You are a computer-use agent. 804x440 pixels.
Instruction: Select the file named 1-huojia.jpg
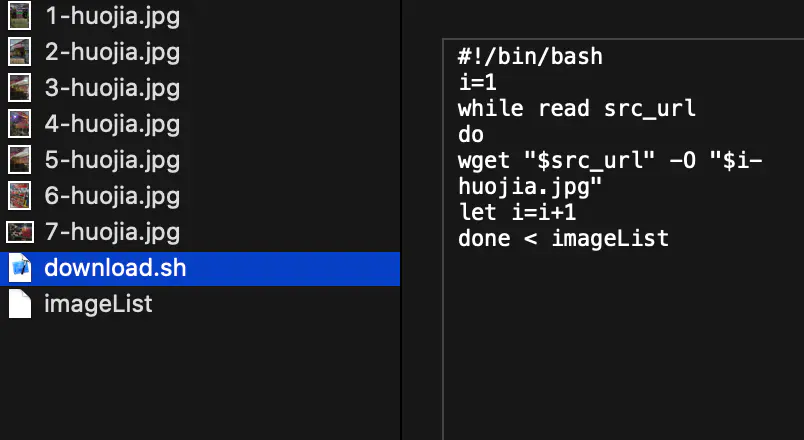112,15
